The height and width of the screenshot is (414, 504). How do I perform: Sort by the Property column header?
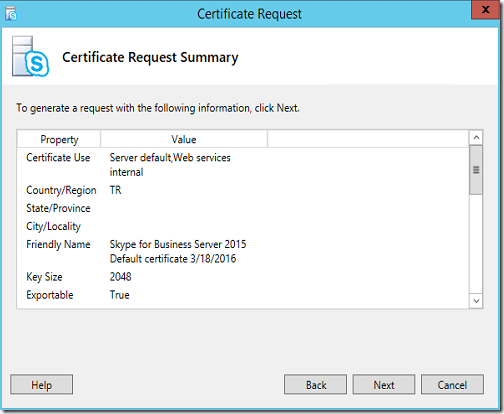pos(59,139)
